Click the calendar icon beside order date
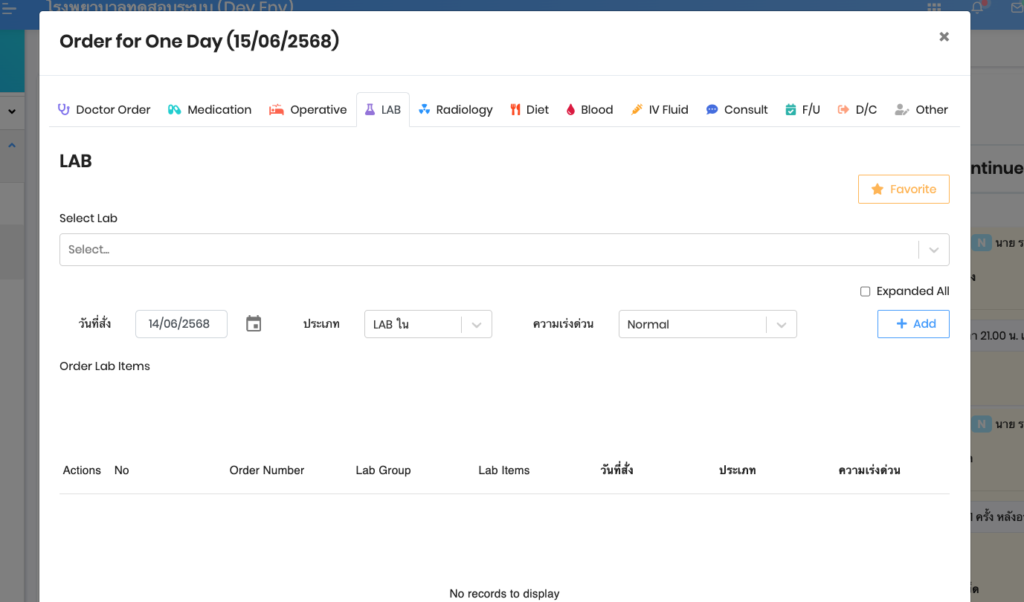 click(254, 324)
